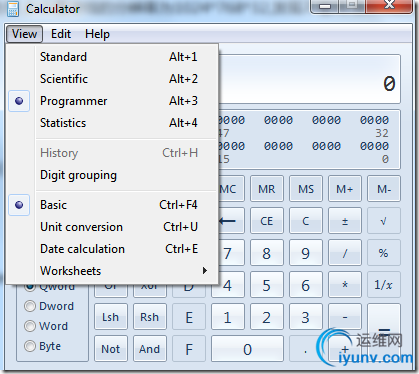
Task: Switch to Statistics mode
Action: tap(112, 123)
